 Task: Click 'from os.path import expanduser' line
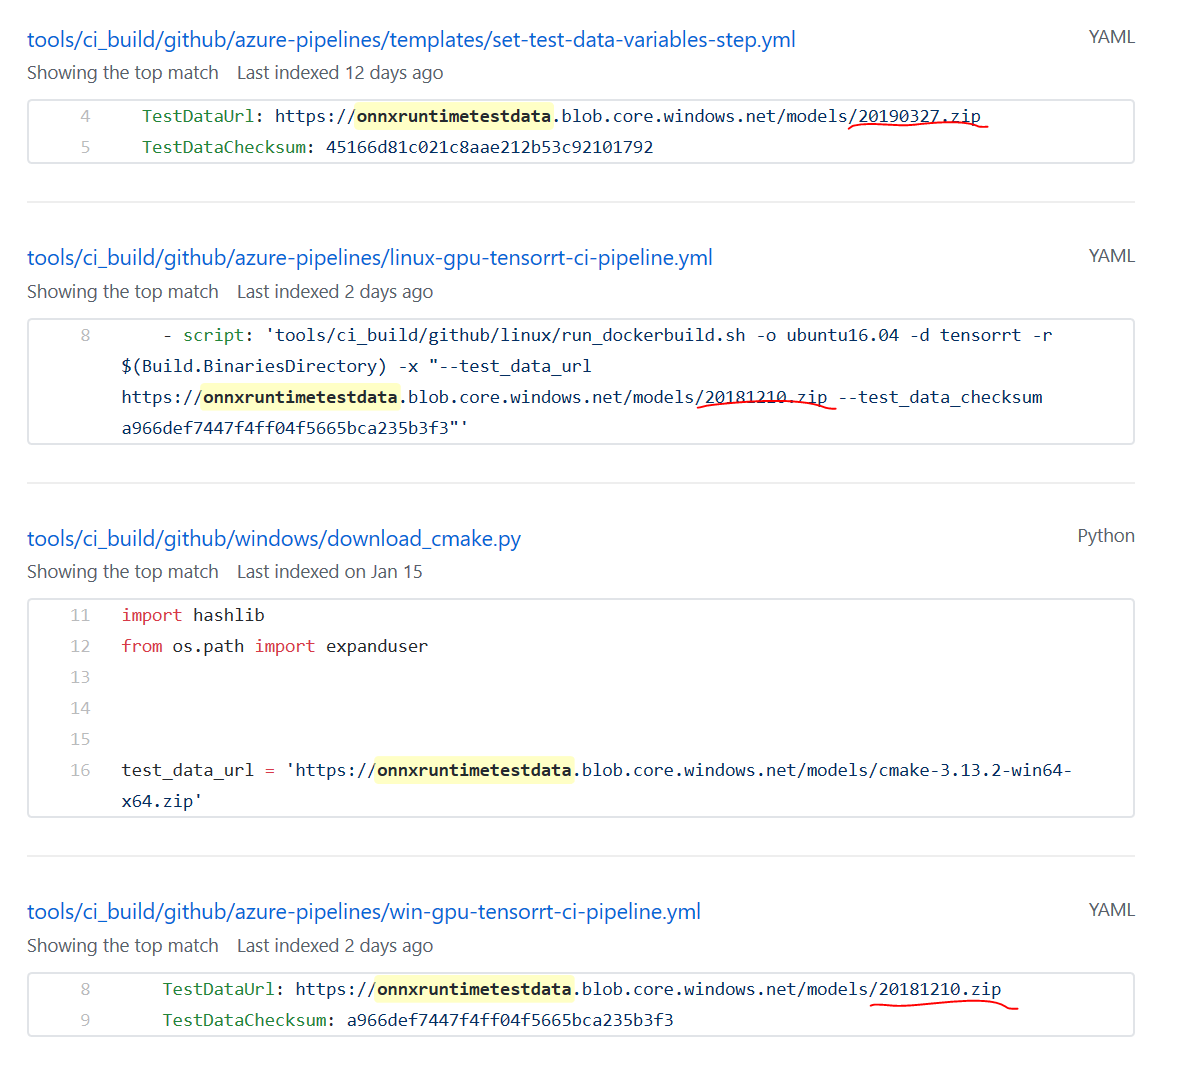pyautogui.click(x=274, y=646)
